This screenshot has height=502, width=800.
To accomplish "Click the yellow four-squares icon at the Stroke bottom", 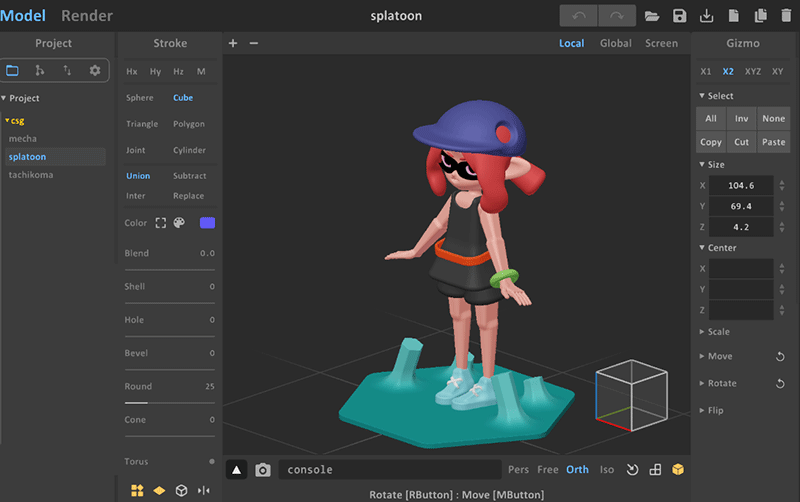I will 137,490.
